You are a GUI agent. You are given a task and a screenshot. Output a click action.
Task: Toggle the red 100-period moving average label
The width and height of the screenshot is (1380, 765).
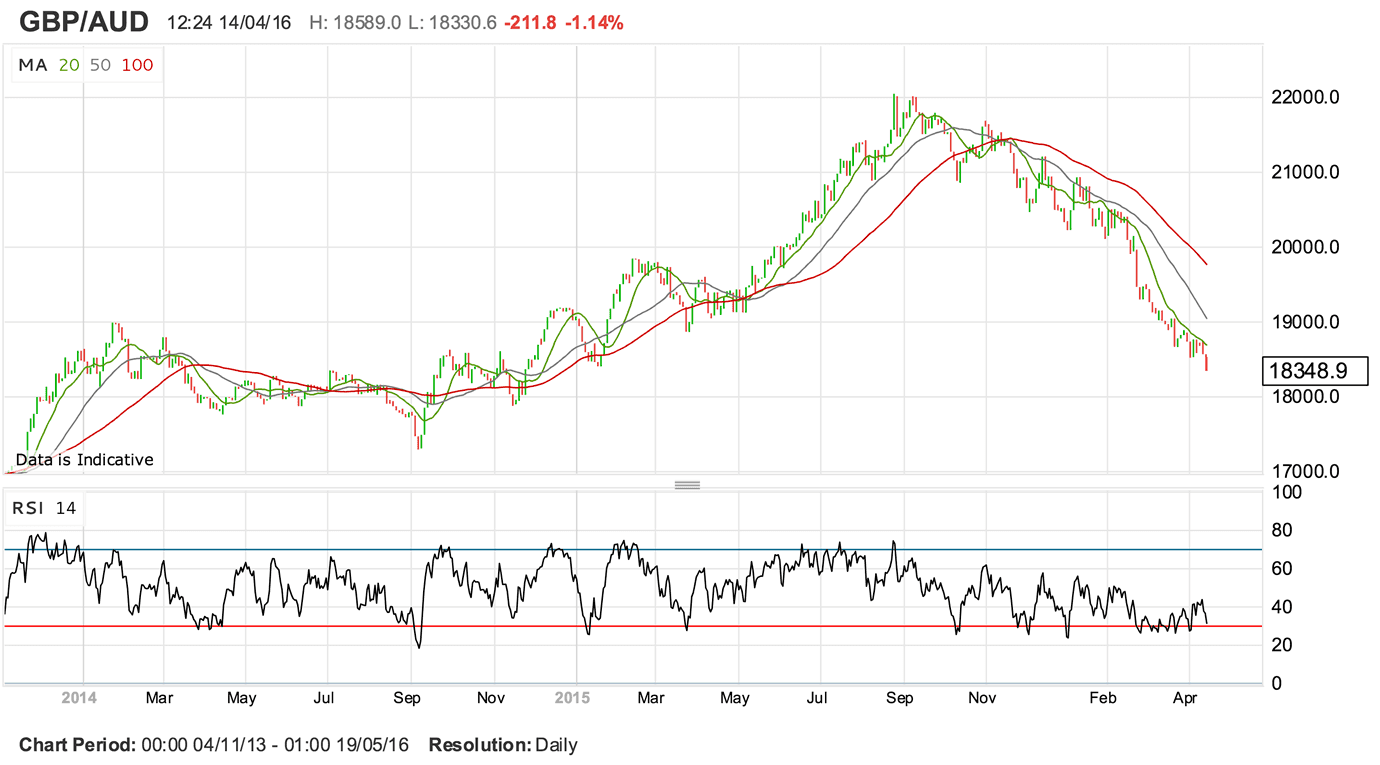click(137, 65)
